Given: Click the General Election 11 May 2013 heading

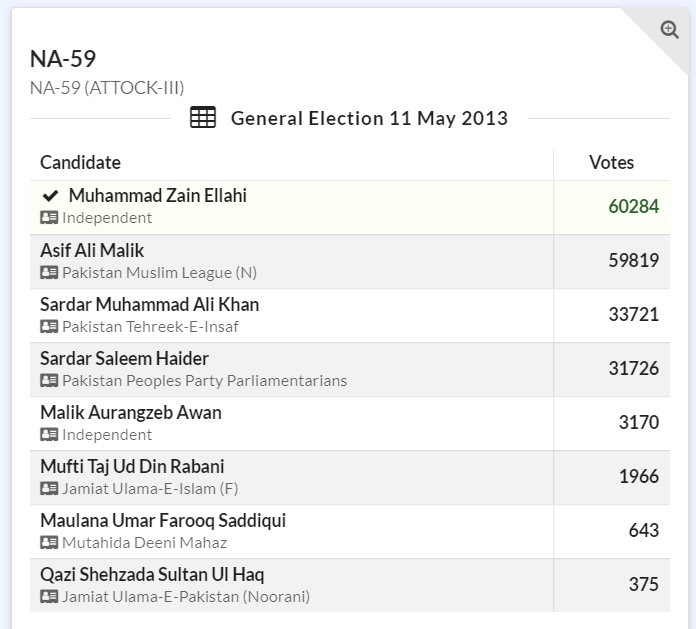Looking at the screenshot, I should [369, 118].
